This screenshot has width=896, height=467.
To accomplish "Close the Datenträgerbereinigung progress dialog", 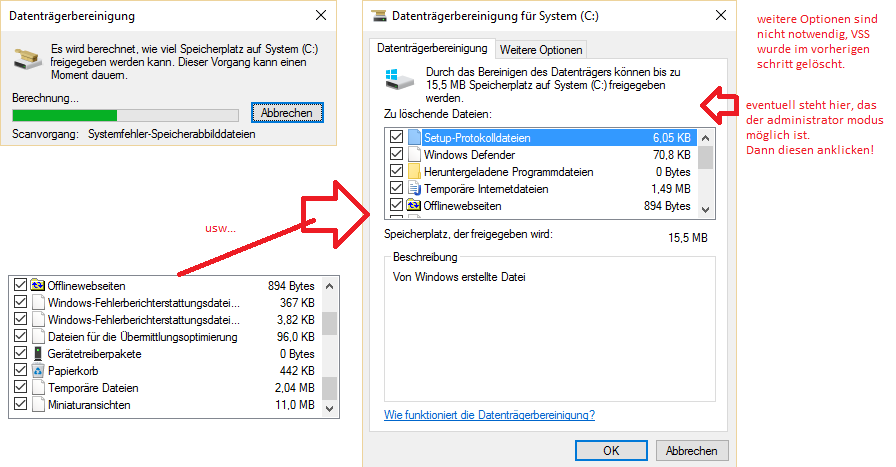I will (x=321, y=15).
